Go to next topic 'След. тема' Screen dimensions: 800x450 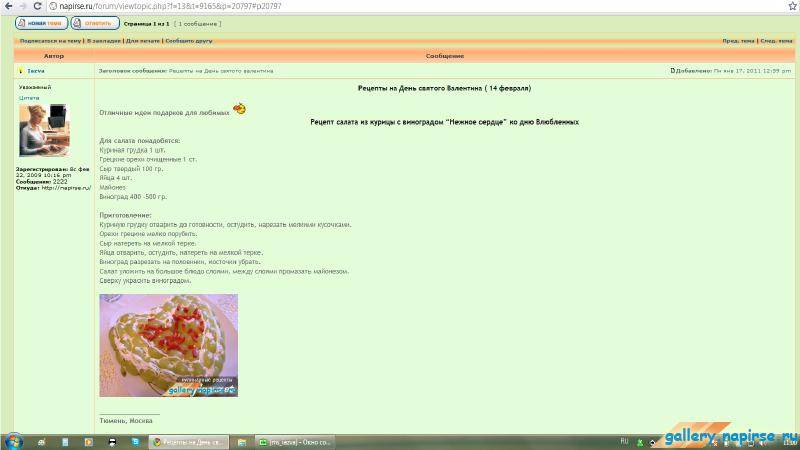pos(777,41)
